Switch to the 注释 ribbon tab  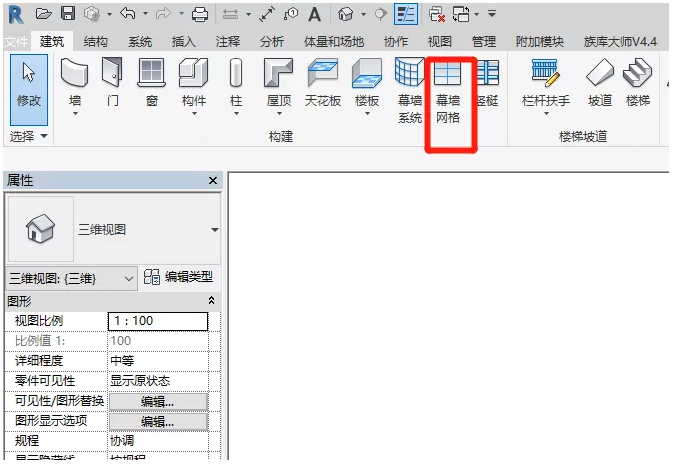pyautogui.click(x=228, y=42)
